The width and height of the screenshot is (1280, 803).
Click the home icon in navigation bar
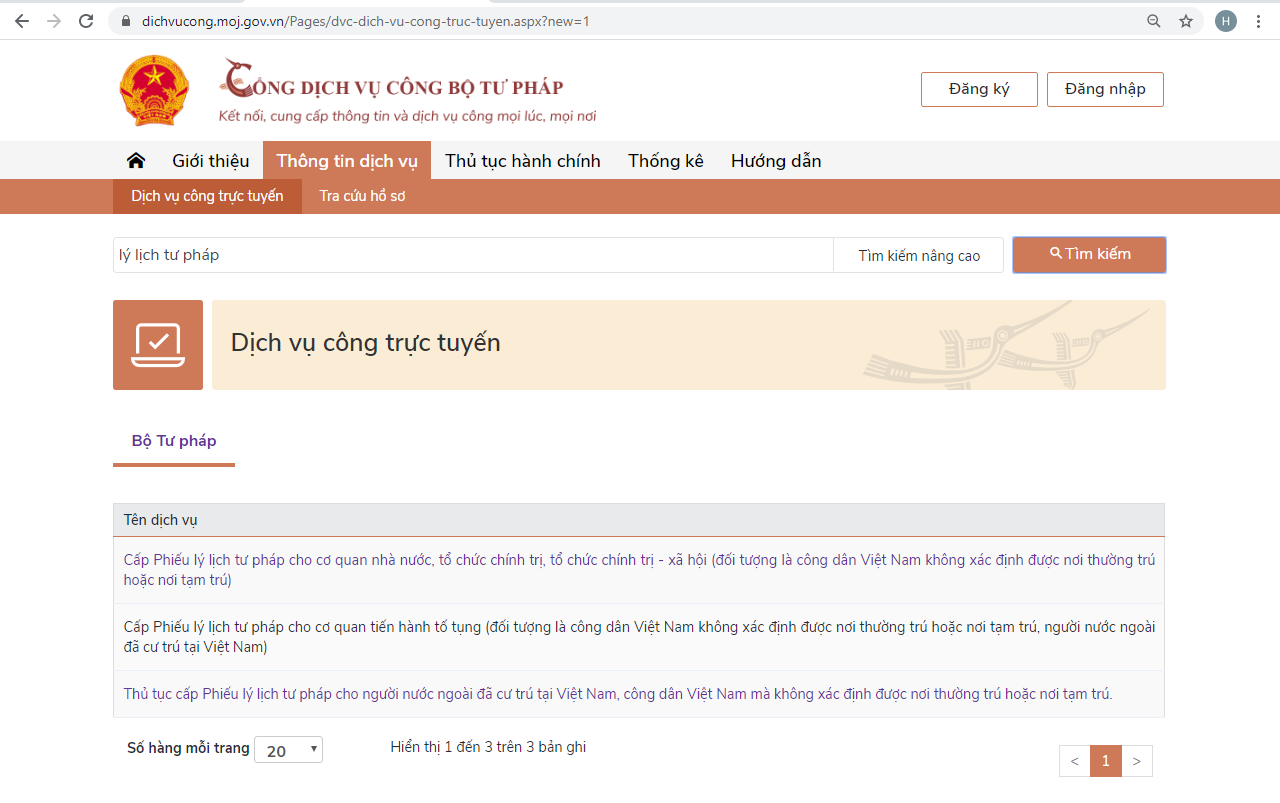click(x=136, y=161)
